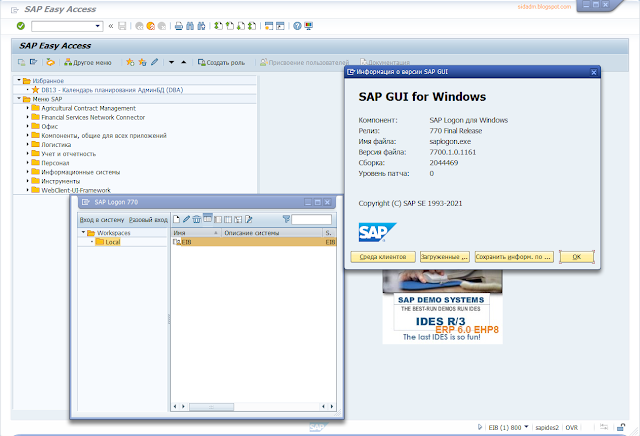Click the main toolbar collapse double-arrow

(111, 26)
